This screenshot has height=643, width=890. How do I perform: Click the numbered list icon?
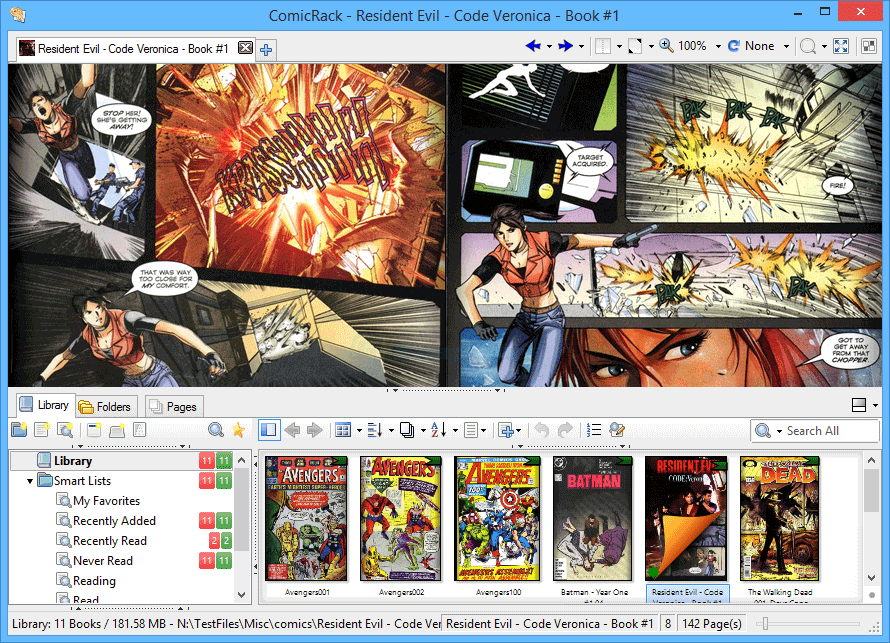(594, 430)
